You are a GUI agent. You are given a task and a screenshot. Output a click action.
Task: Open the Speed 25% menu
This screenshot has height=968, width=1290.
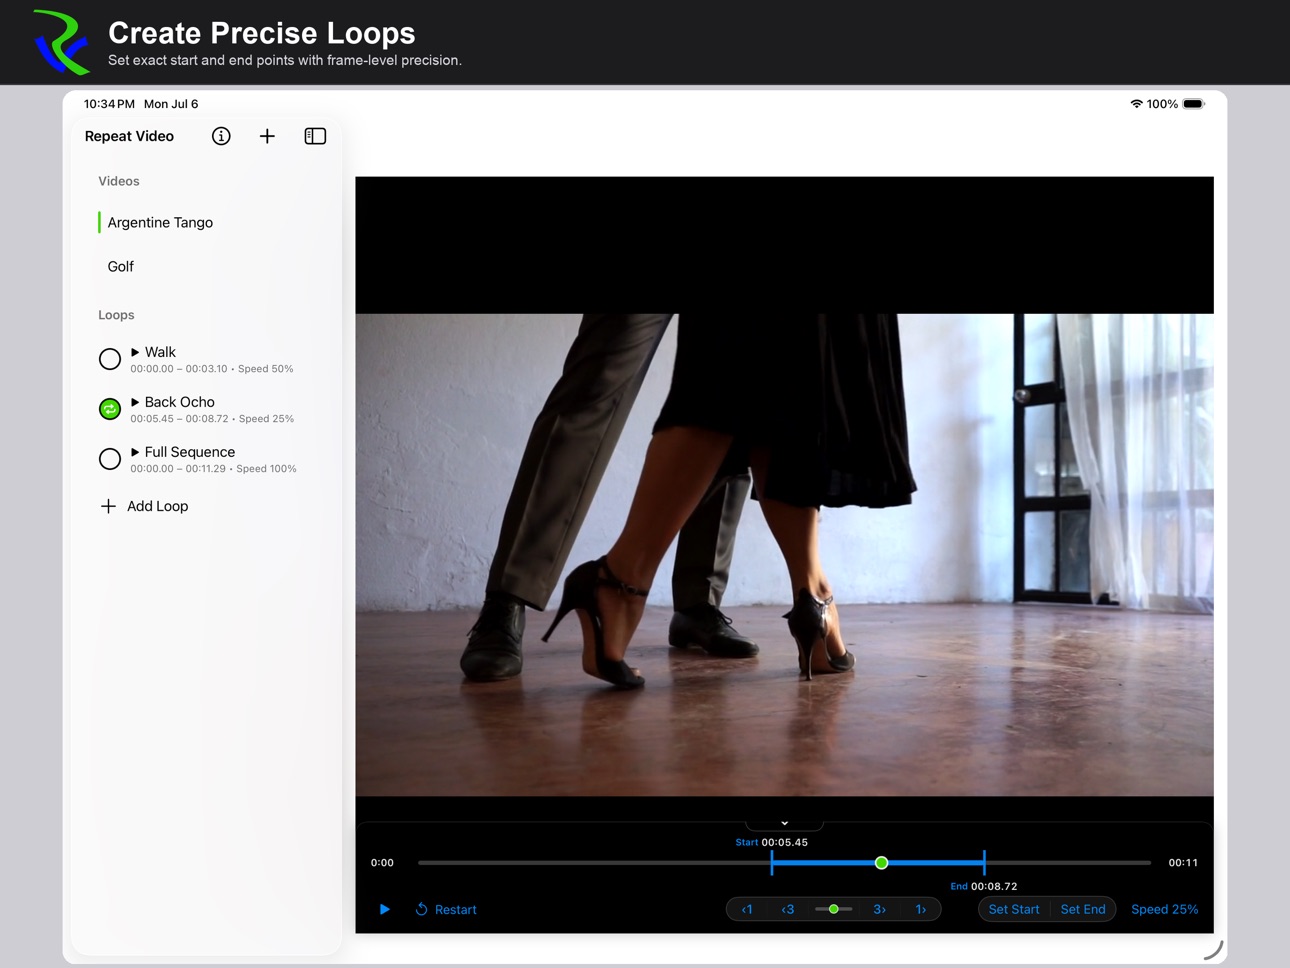[x=1164, y=909]
